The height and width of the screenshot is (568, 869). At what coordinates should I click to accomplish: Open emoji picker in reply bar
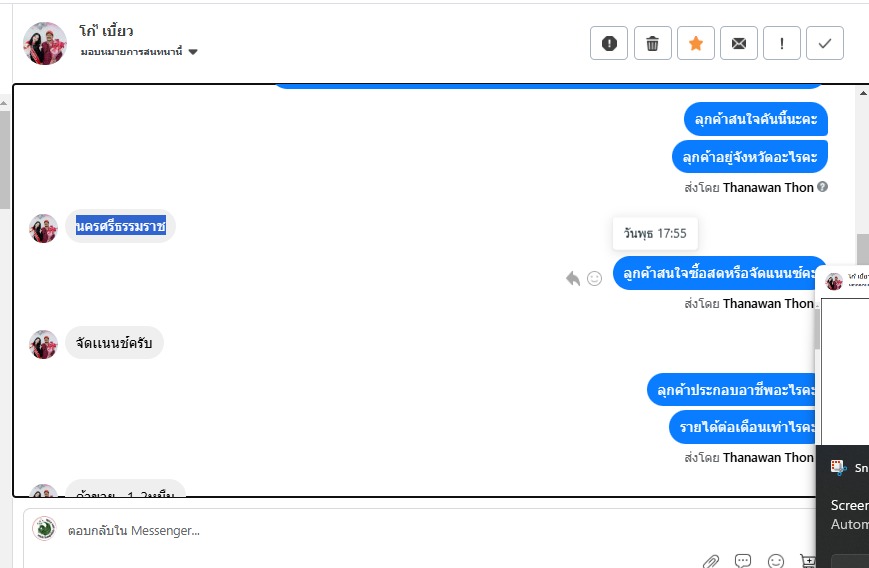(776, 561)
